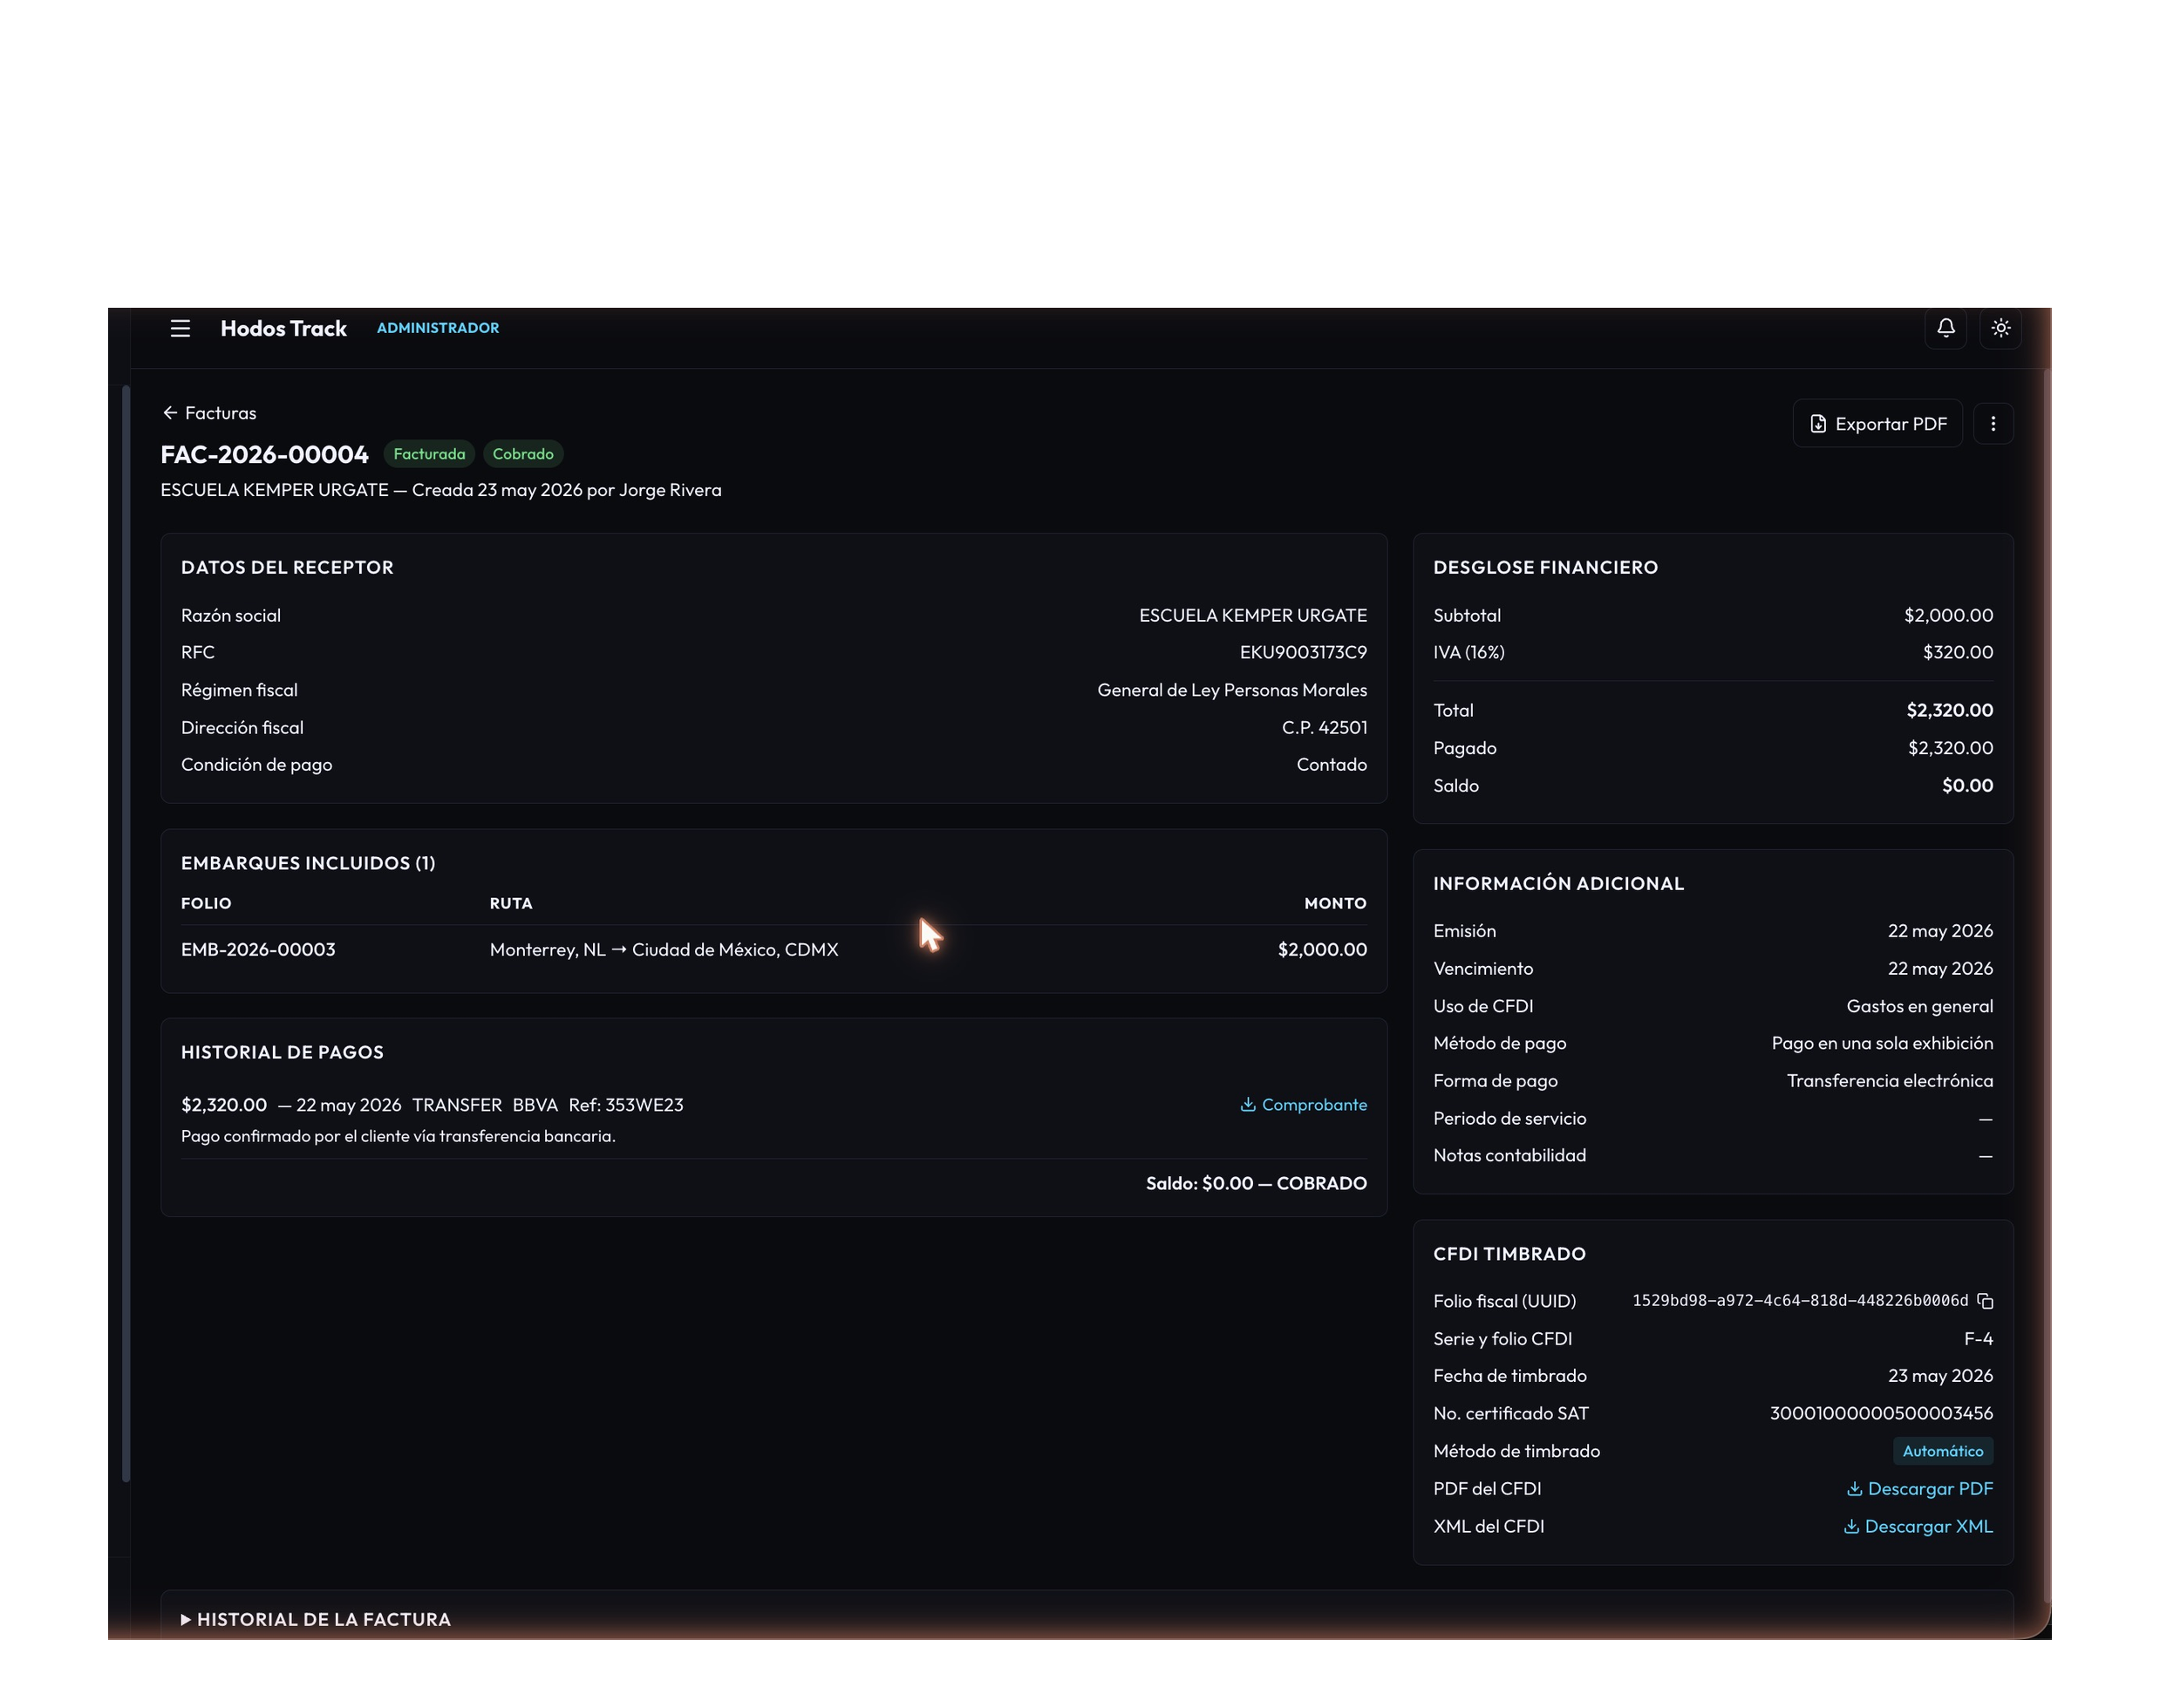Click Descargar XML for the CFDI
The image size is (2160, 1708).
click(x=1917, y=1527)
